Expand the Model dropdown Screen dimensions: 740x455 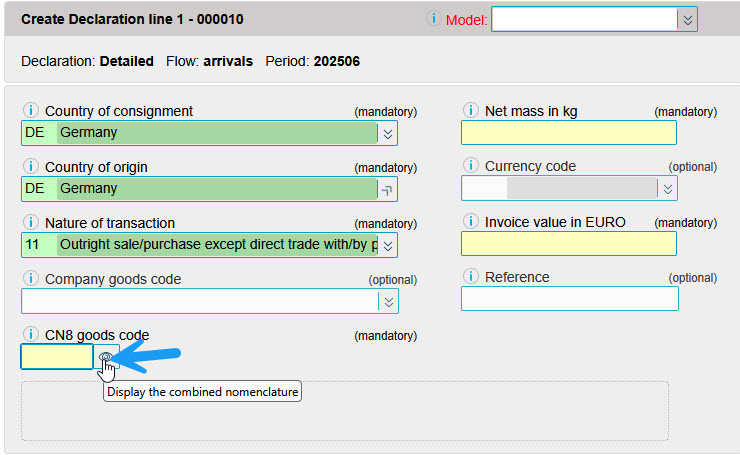[x=687, y=19]
